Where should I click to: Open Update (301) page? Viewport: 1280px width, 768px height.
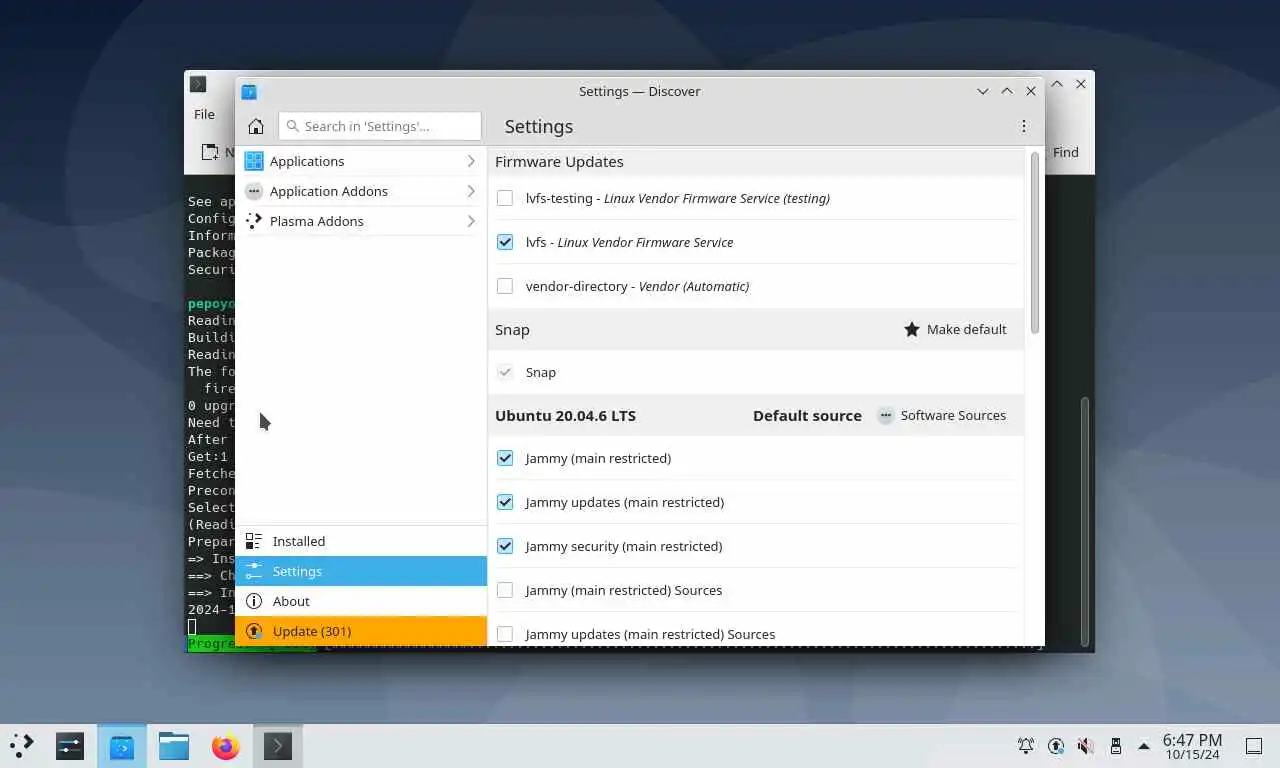[x=361, y=631]
